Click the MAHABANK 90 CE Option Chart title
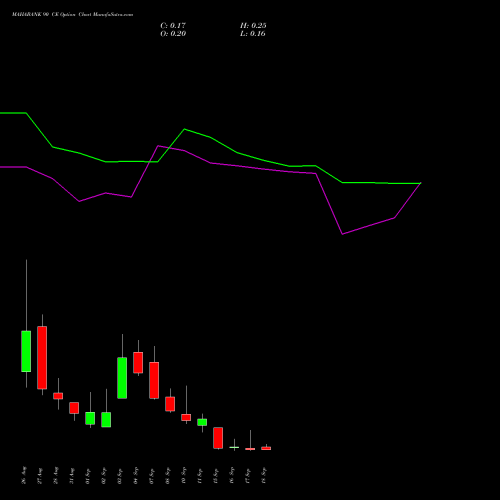Viewport: 500px width, 500px height. pos(72,15)
